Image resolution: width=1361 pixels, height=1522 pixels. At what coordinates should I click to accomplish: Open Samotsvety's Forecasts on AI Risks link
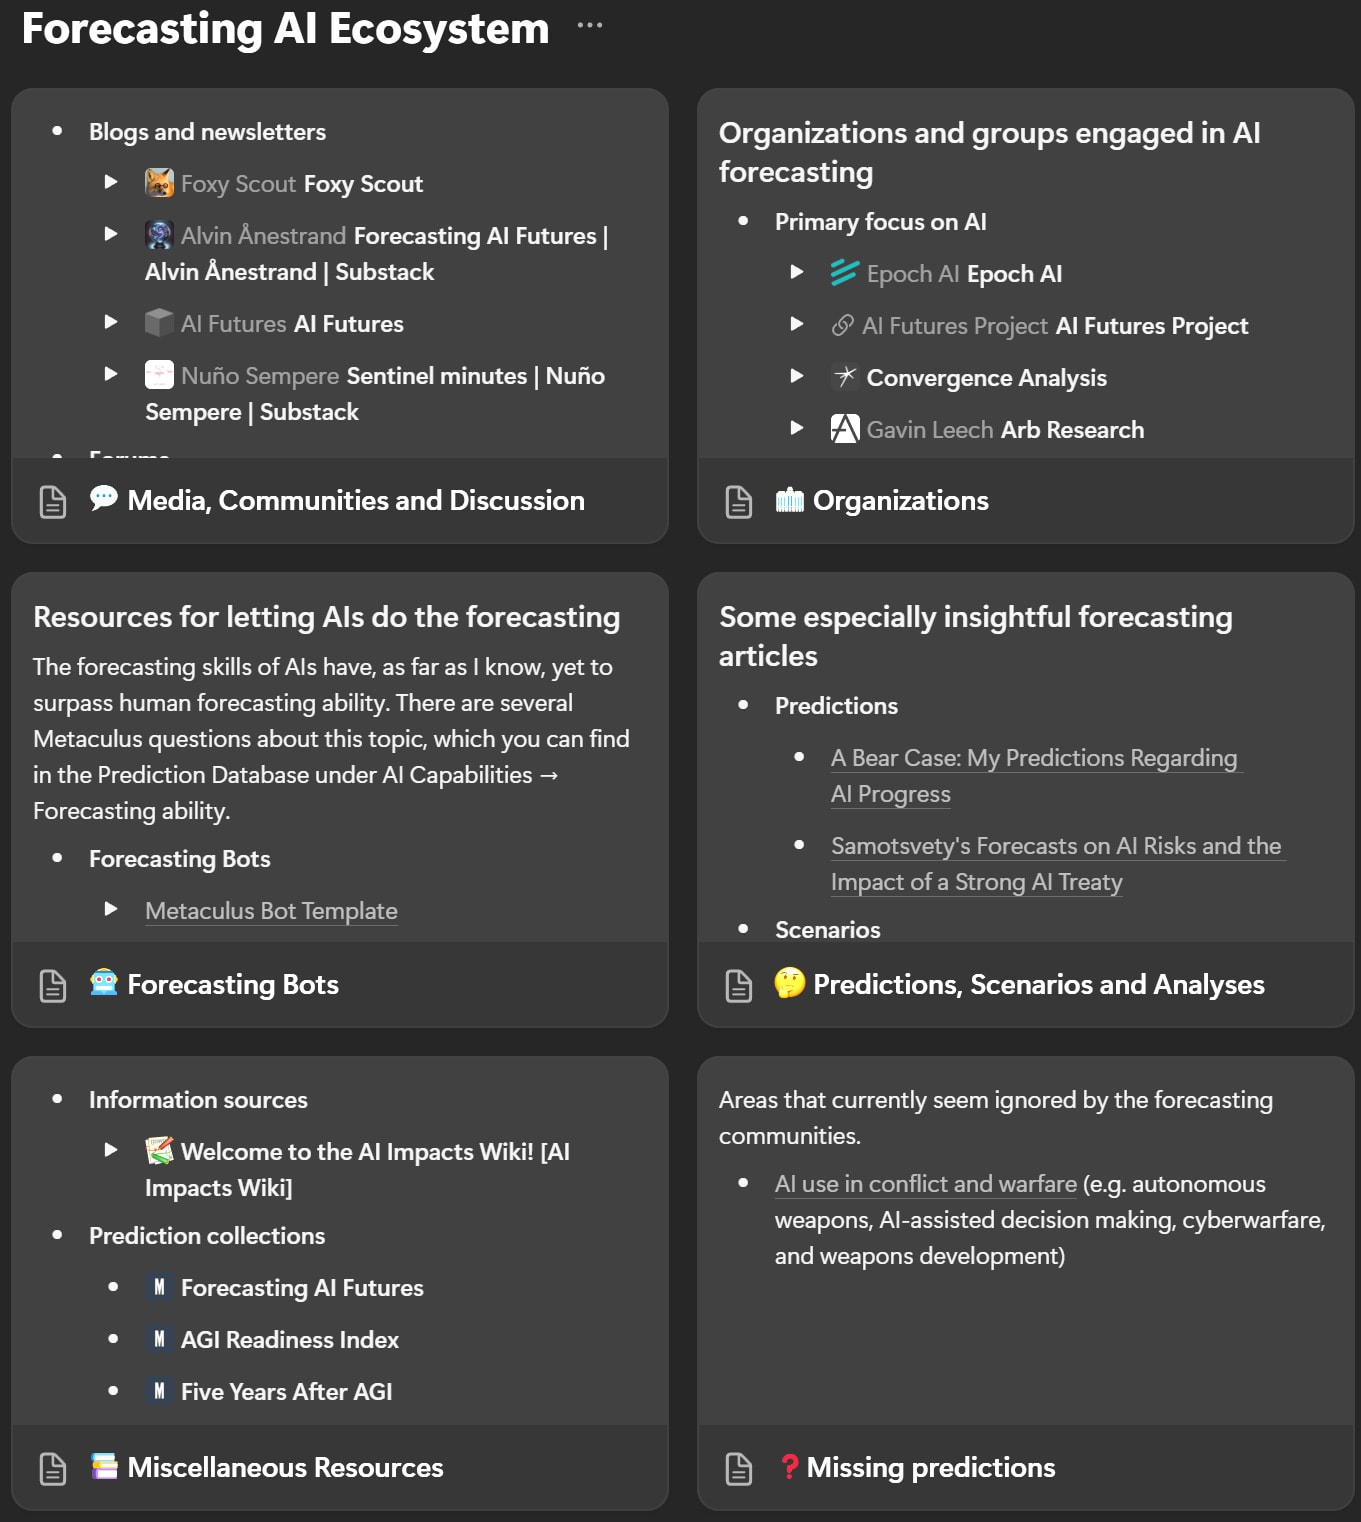pyautogui.click(x=1055, y=846)
